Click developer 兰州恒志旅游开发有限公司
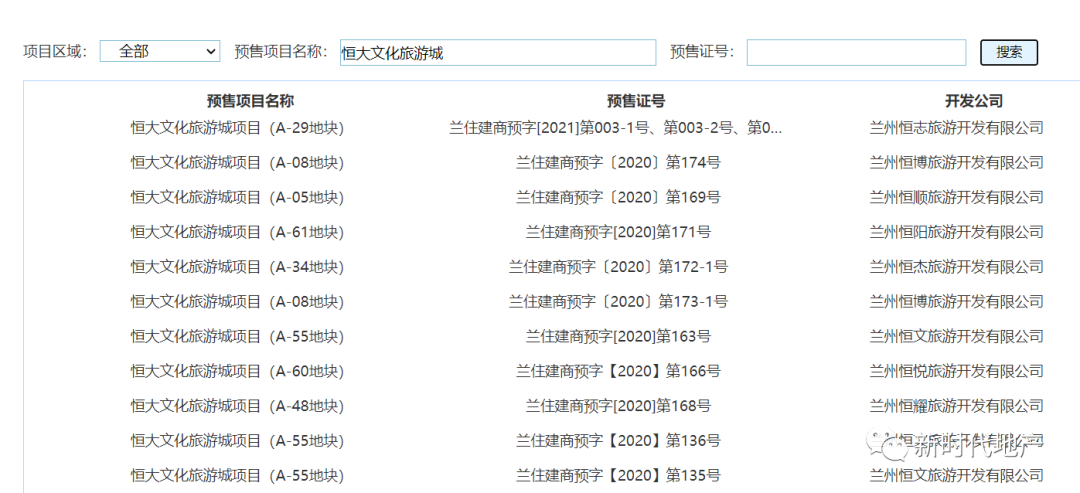1080x493 pixels. 956,127
